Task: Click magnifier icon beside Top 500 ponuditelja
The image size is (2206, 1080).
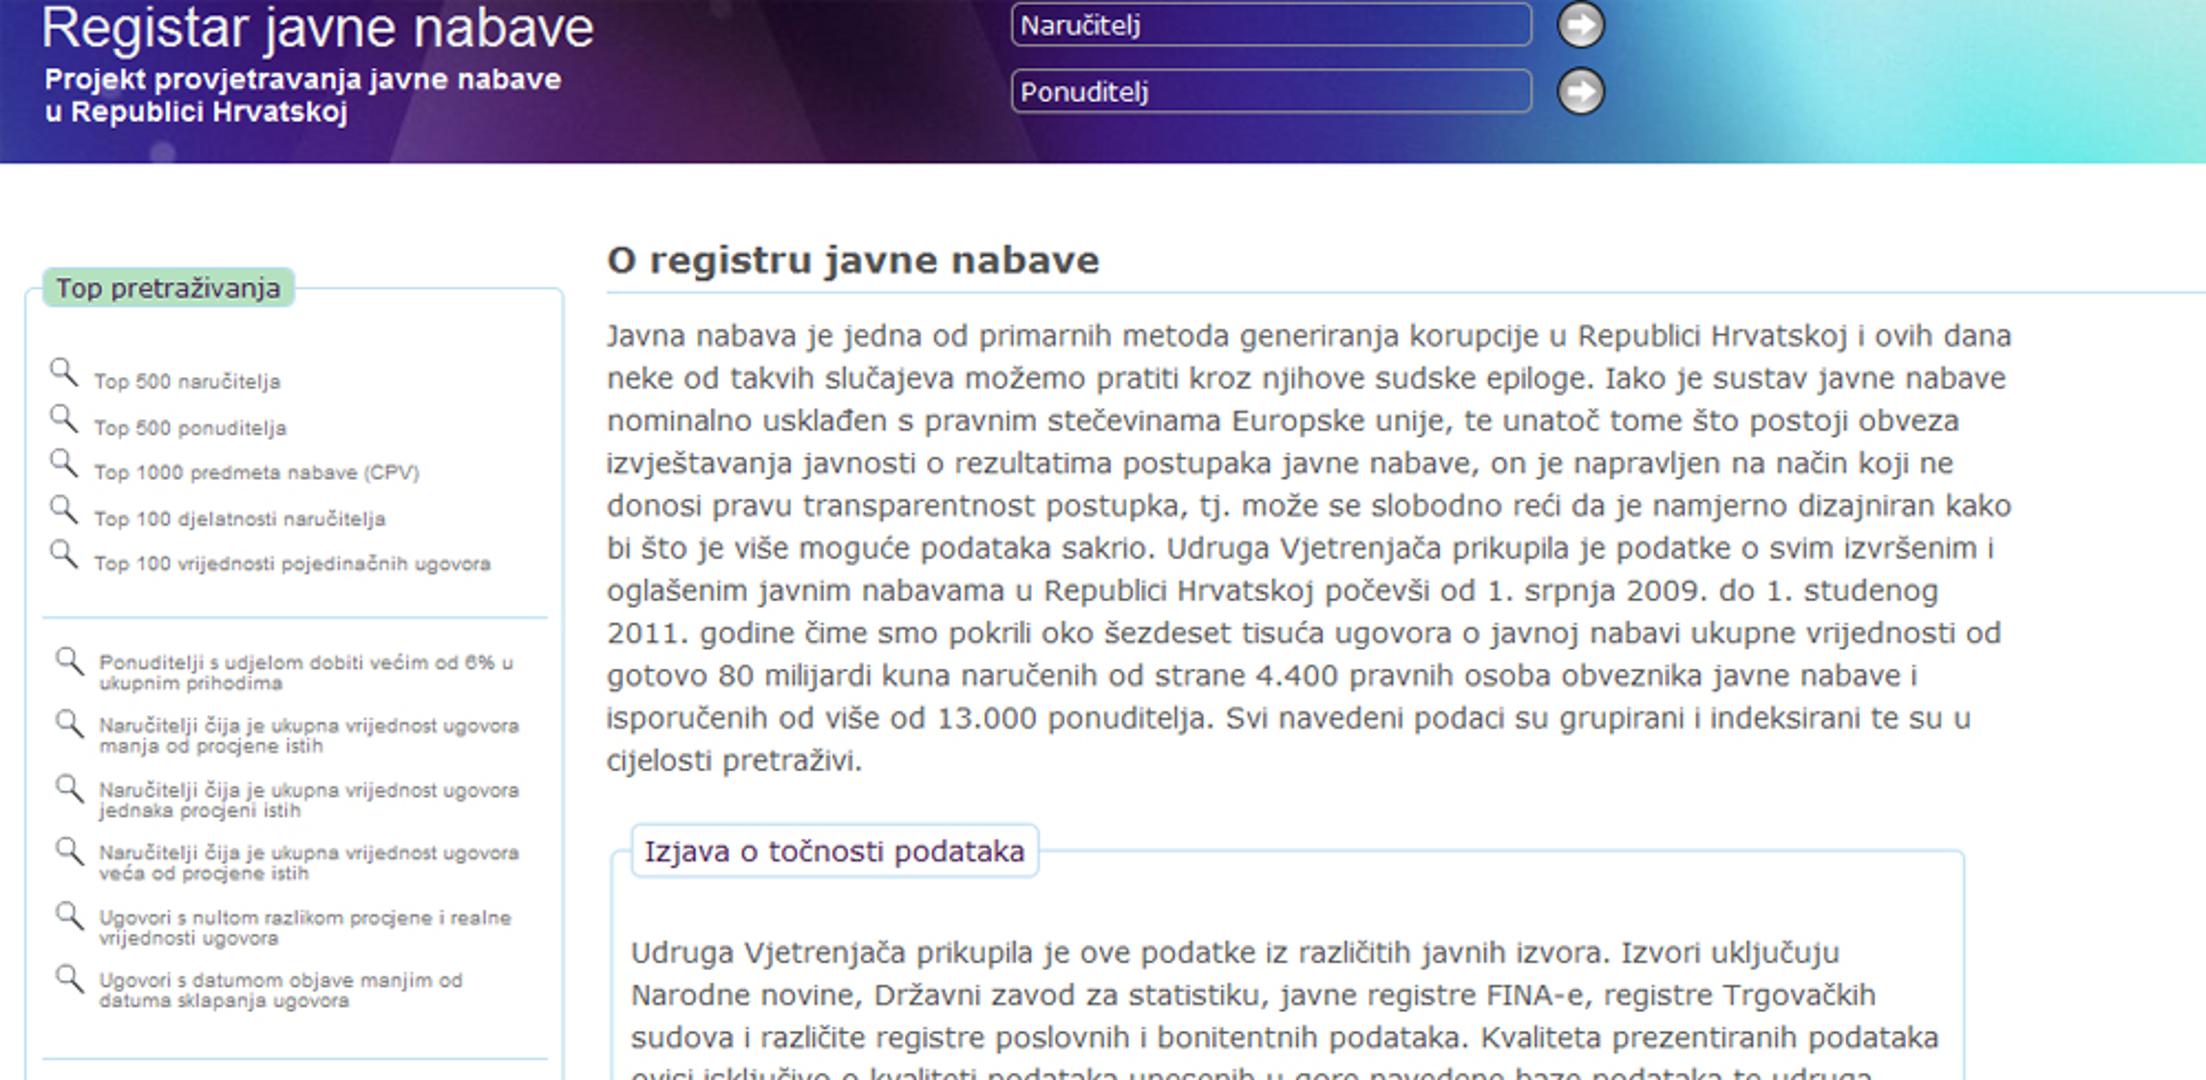Action: tap(64, 419)
